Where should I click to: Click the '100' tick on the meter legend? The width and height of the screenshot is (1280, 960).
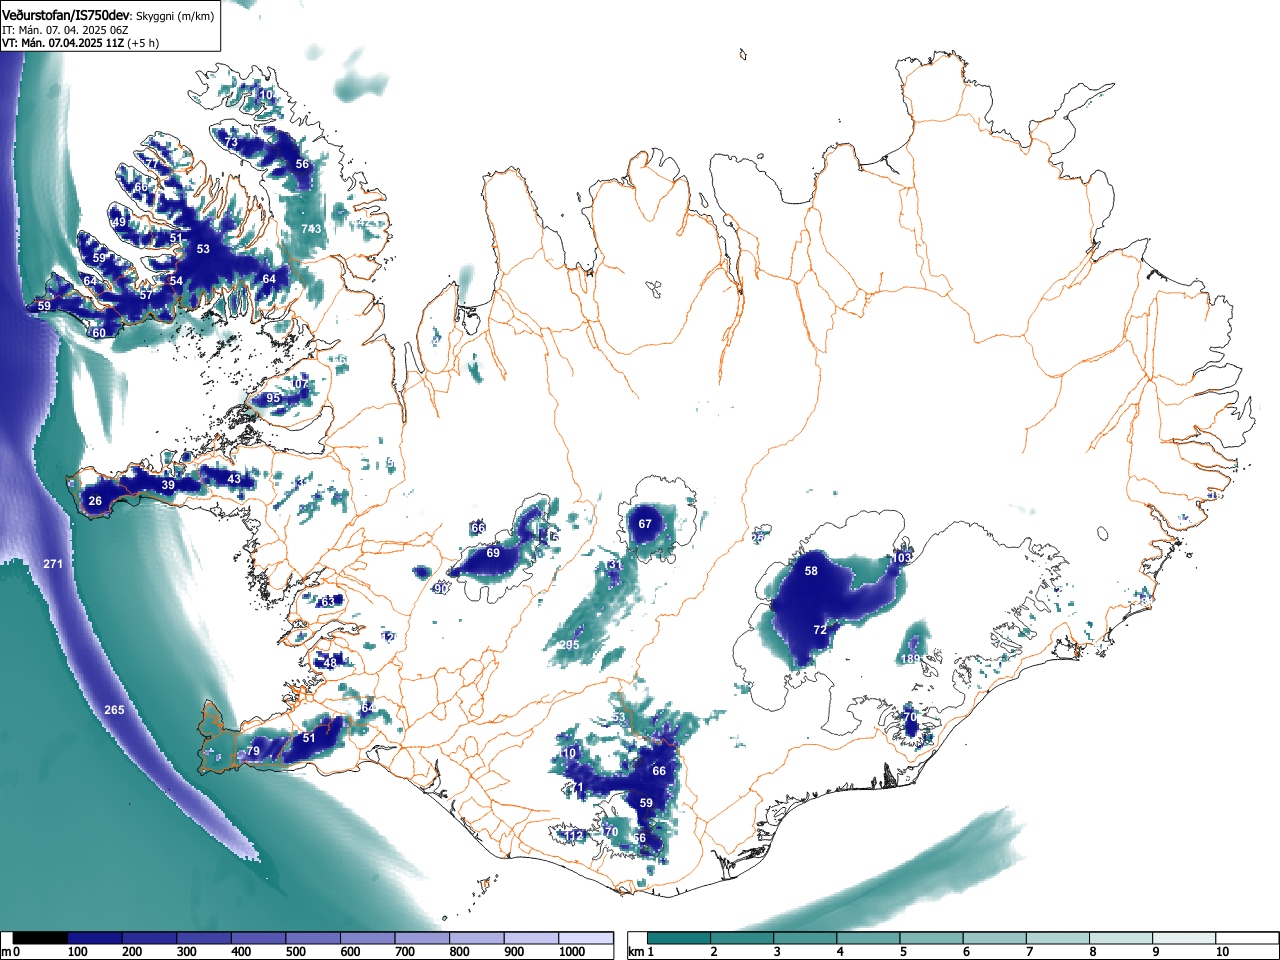pos(77,952)
